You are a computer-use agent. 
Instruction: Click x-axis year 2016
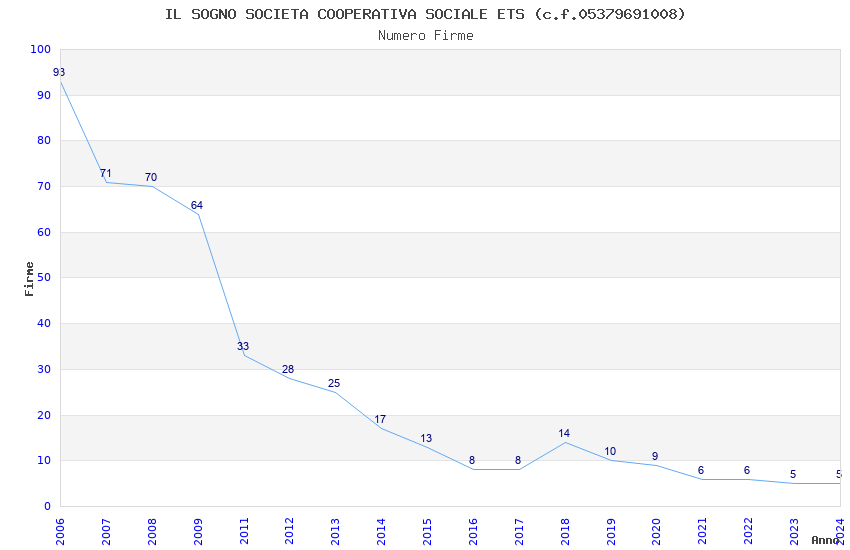click(473, 531)
